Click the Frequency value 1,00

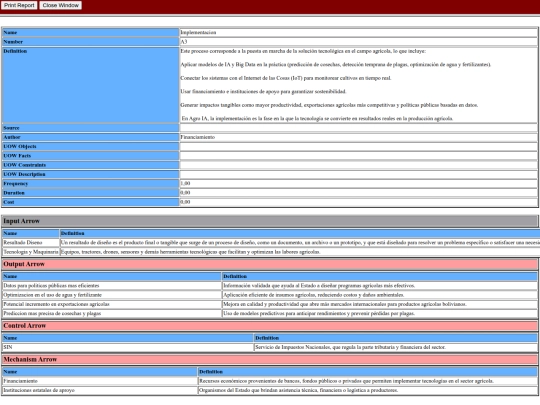pyautogui.click(x=185, y=184)
